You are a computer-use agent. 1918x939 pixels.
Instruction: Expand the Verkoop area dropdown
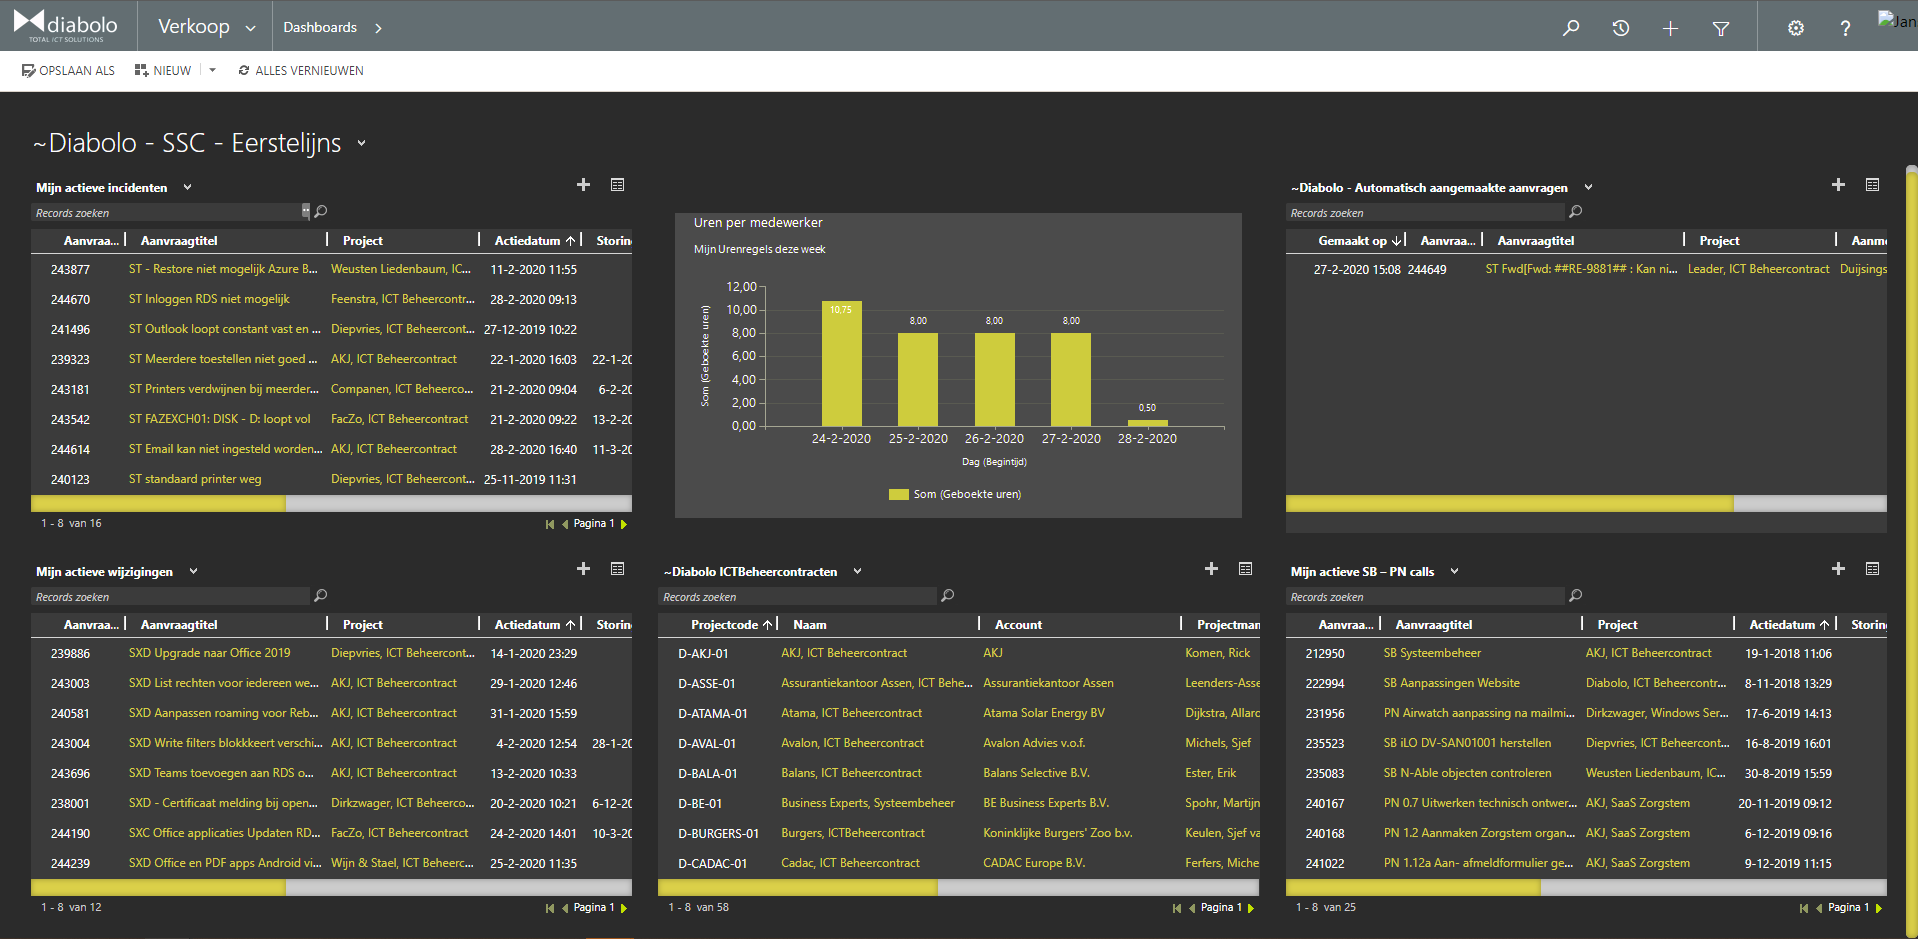(250, 28)
